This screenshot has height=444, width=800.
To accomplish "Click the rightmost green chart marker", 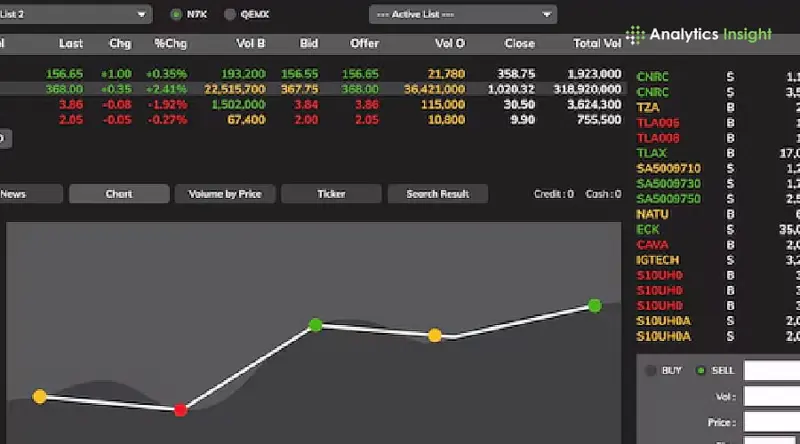I will click(595, 305).
